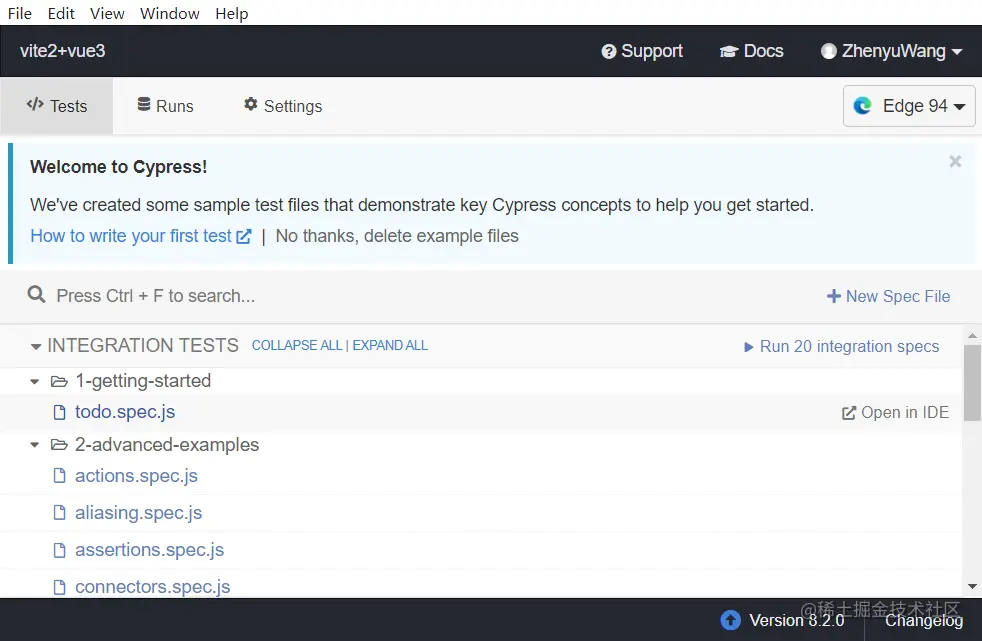The image size is (982, 641).
Task: Click the Open in IDE external icon
Action: click(x=849, y=413)
